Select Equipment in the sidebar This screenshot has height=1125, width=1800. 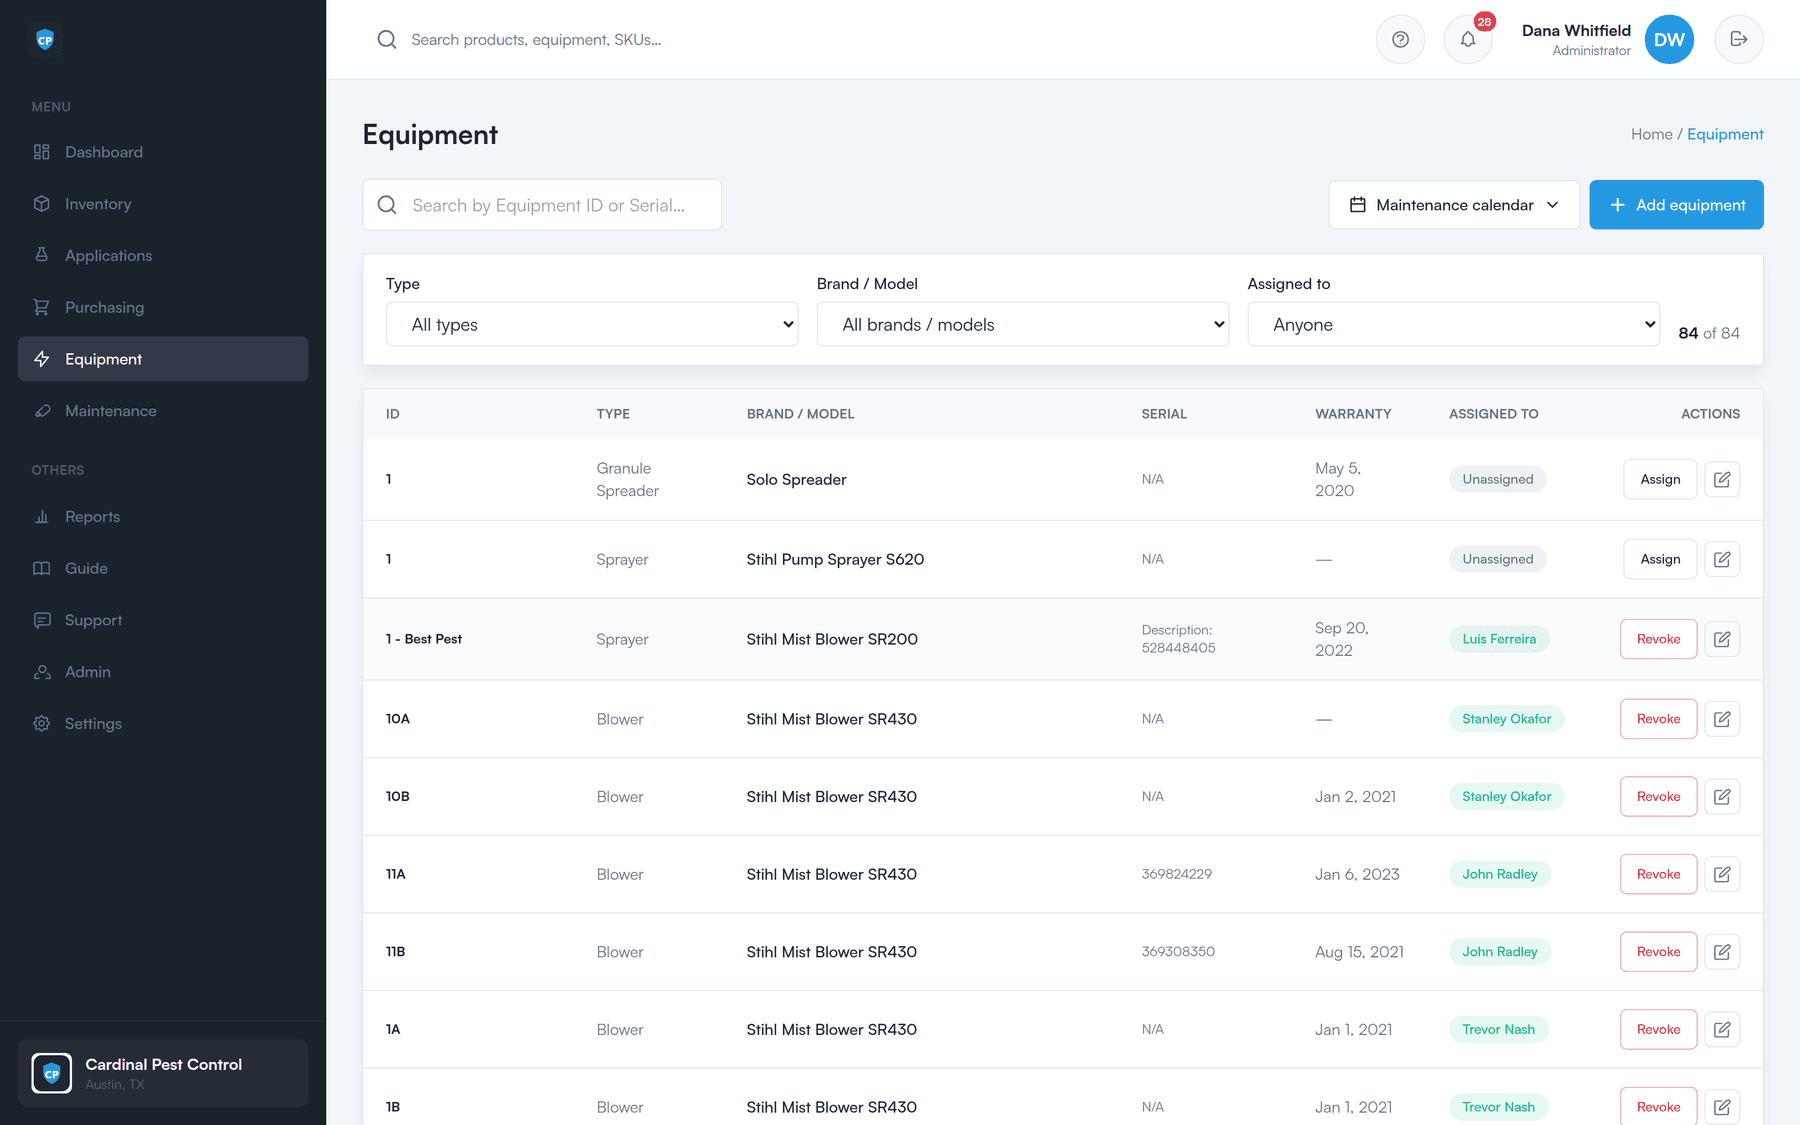(x=163, y=359)
